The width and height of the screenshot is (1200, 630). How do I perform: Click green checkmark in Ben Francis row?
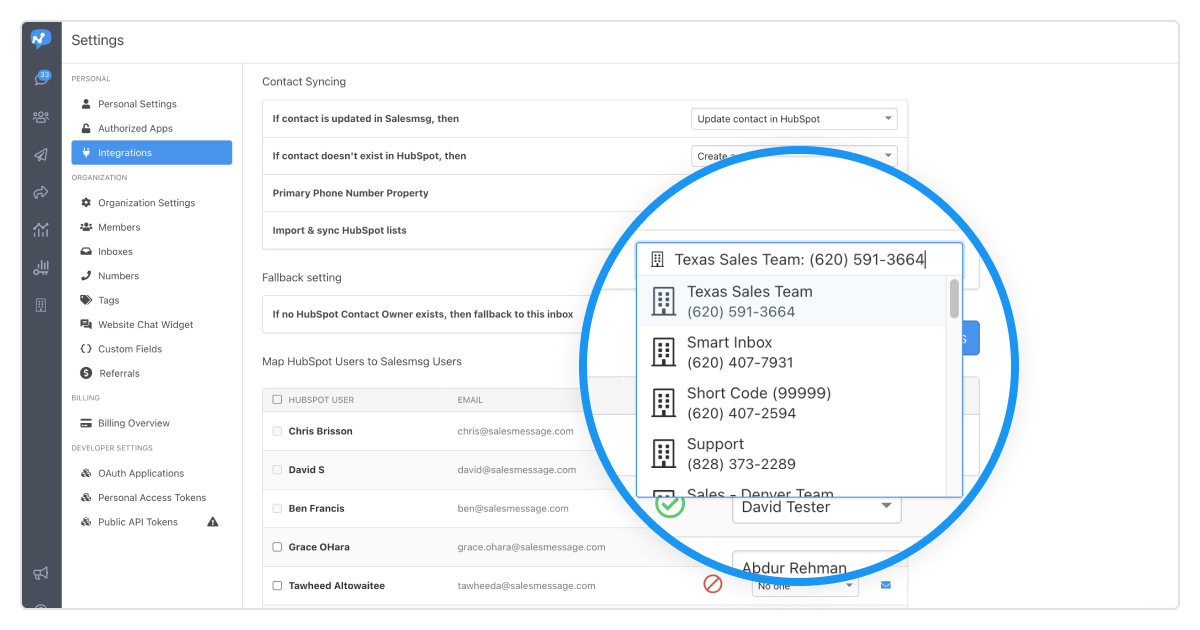click(x=670, y=504)
